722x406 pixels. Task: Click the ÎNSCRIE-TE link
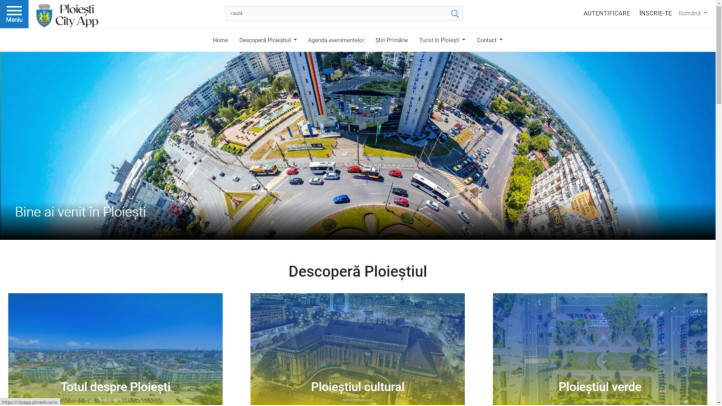click(655, 13)
